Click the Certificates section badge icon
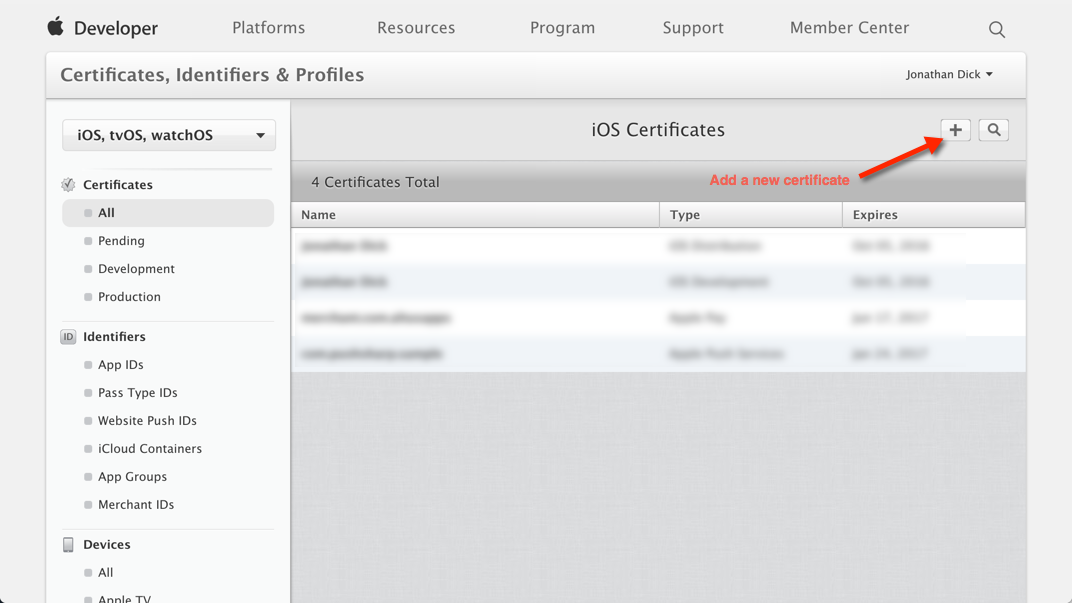Viewport: 1072px width, 603px height. pos(68,185)
